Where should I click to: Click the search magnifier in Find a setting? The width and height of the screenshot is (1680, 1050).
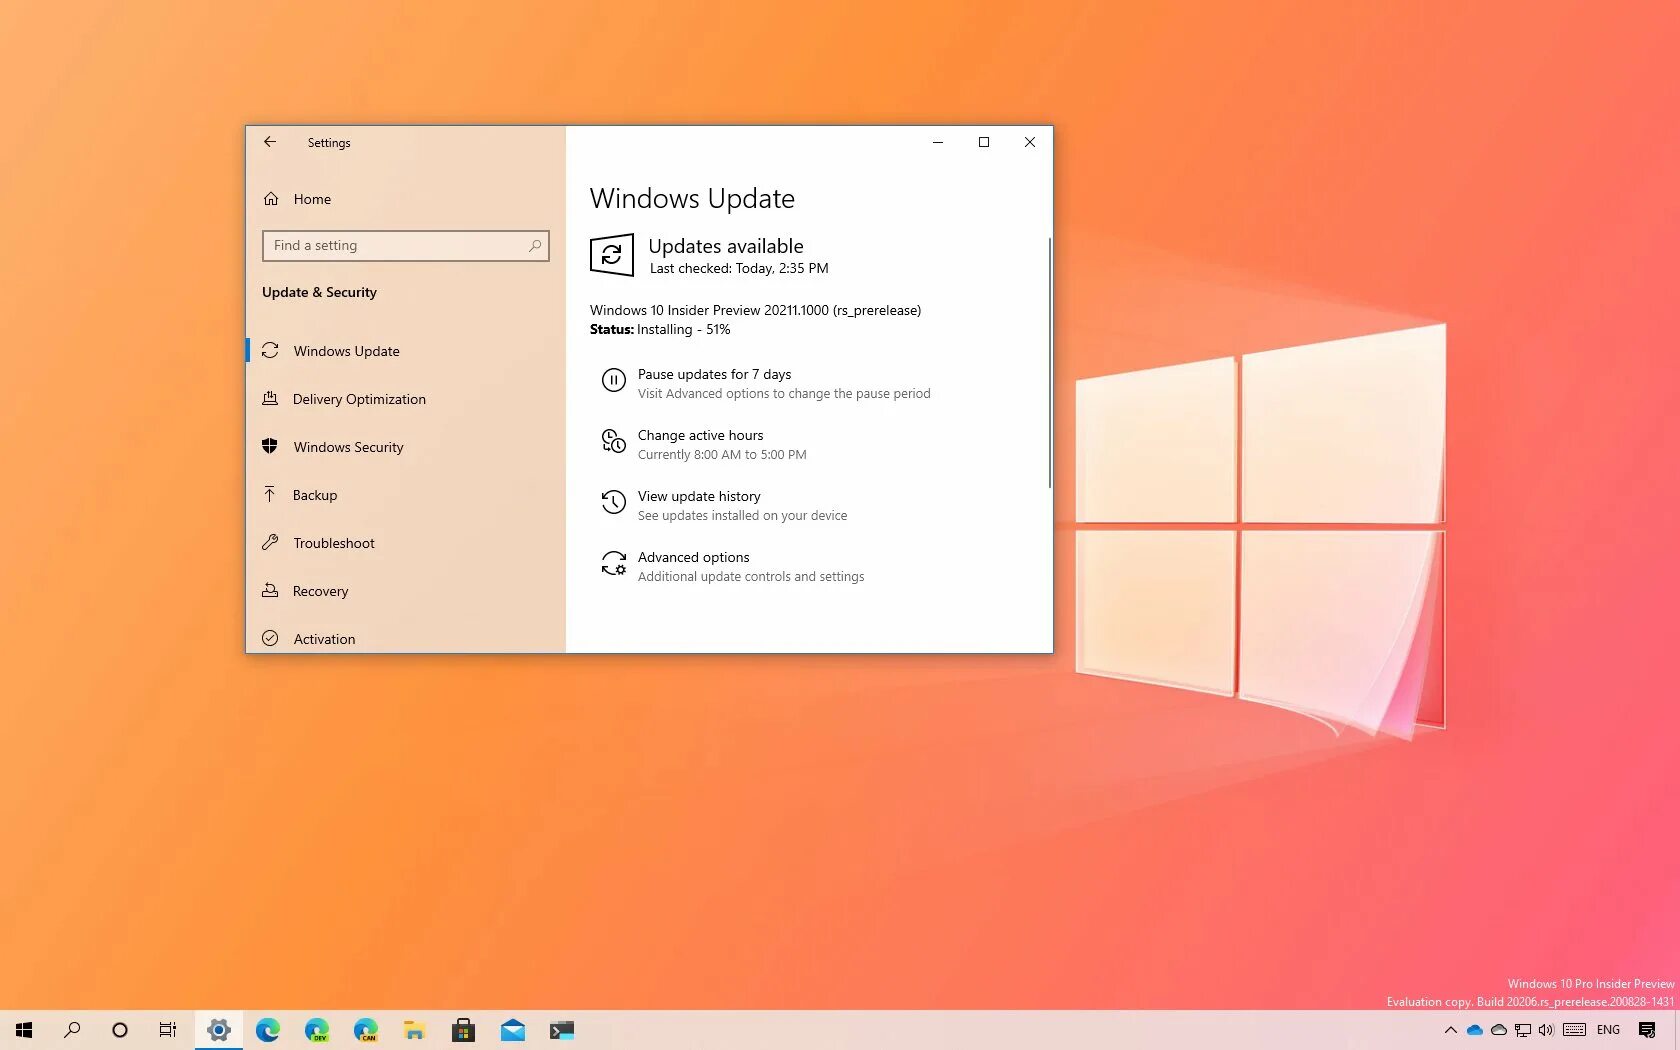pos(535,246)
